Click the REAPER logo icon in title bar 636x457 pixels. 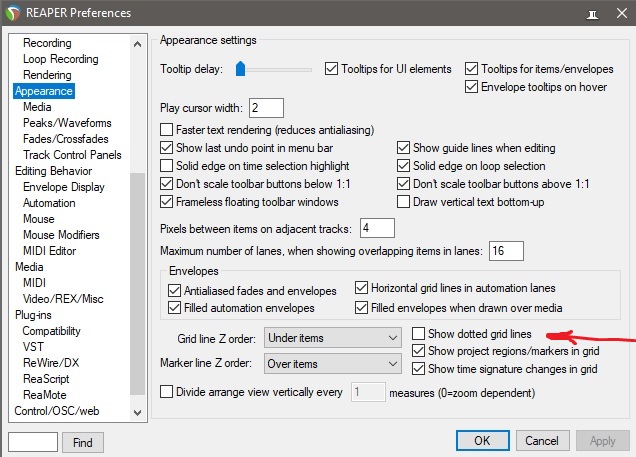[x=13, y=13]
